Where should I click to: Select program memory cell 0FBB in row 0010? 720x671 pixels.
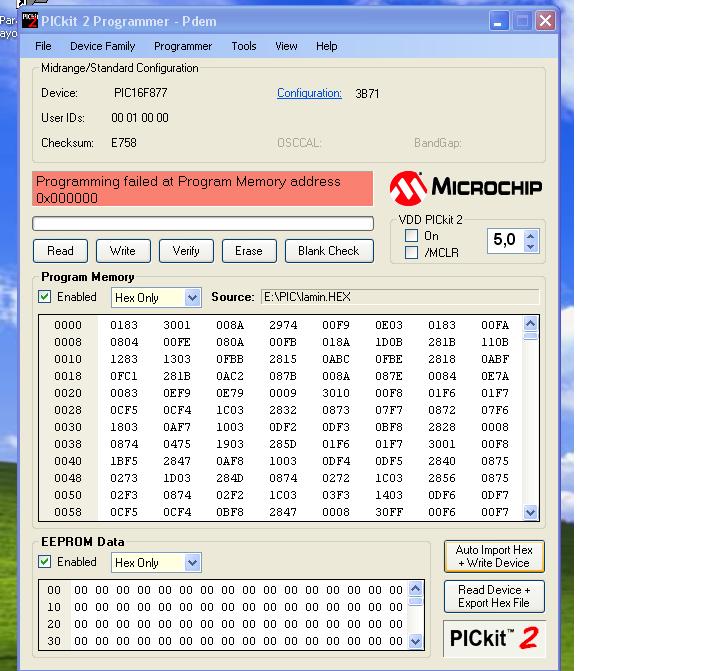pos(230,359)
